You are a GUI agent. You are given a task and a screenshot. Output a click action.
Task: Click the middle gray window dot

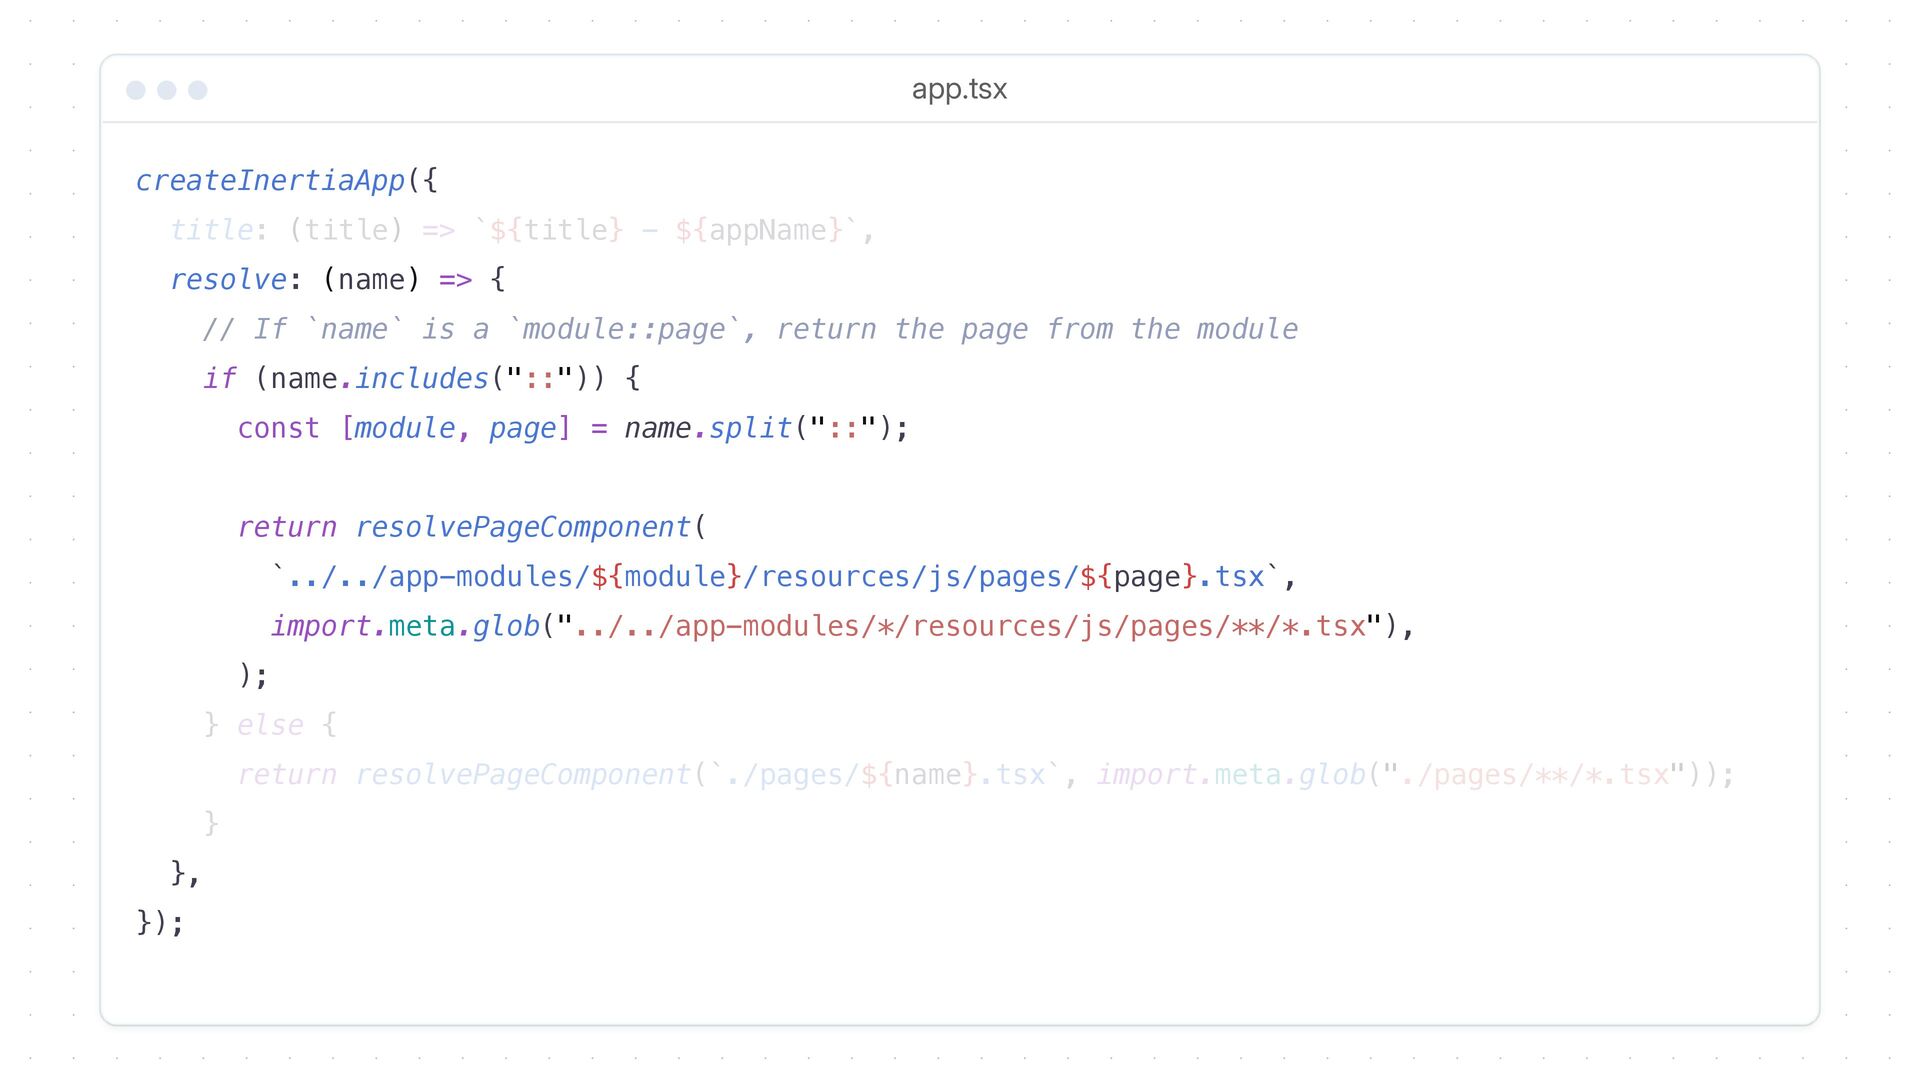(167, 90)
